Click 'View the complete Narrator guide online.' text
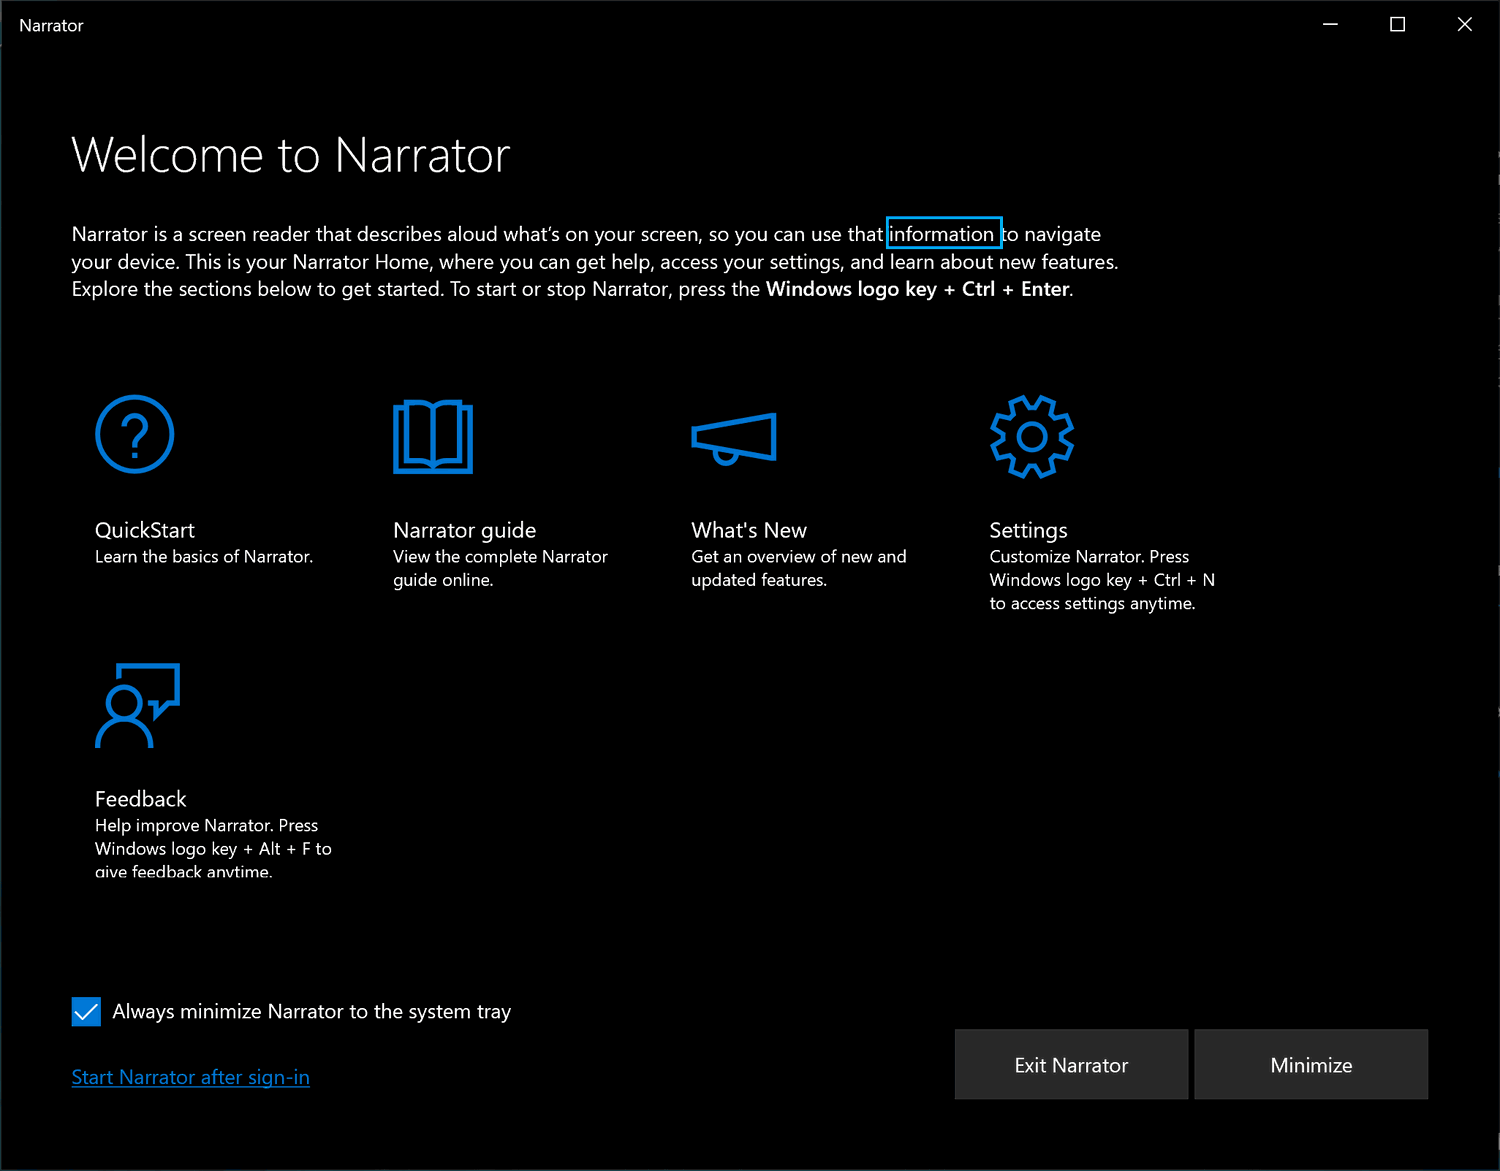This screenshot has width=1500, height=1171. pos(500,568)
